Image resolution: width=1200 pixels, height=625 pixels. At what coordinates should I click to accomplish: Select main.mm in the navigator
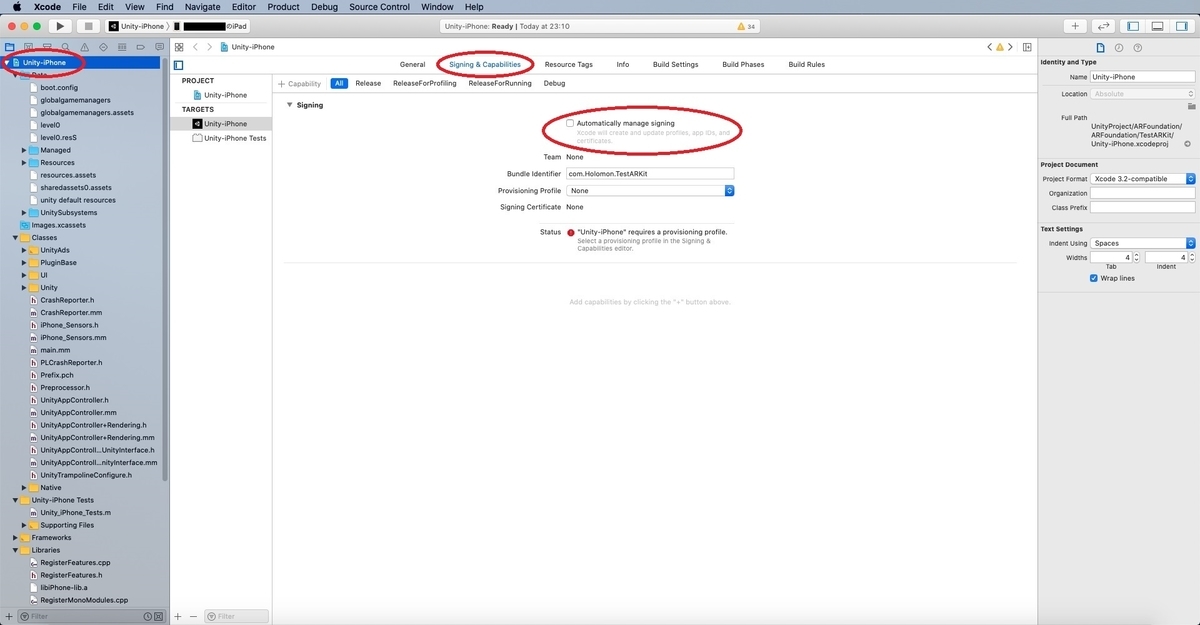[55, 351]
